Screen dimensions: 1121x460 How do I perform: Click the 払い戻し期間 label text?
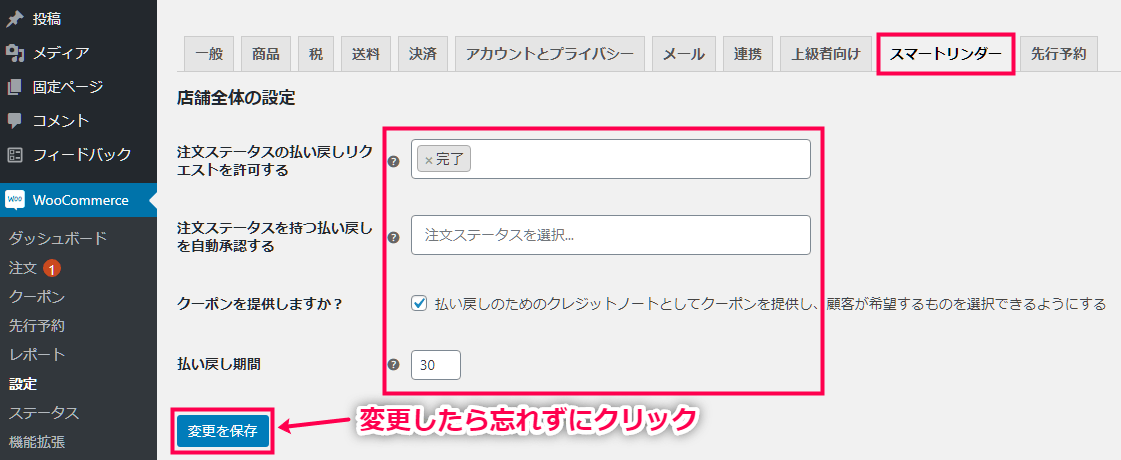click(218, 363)
